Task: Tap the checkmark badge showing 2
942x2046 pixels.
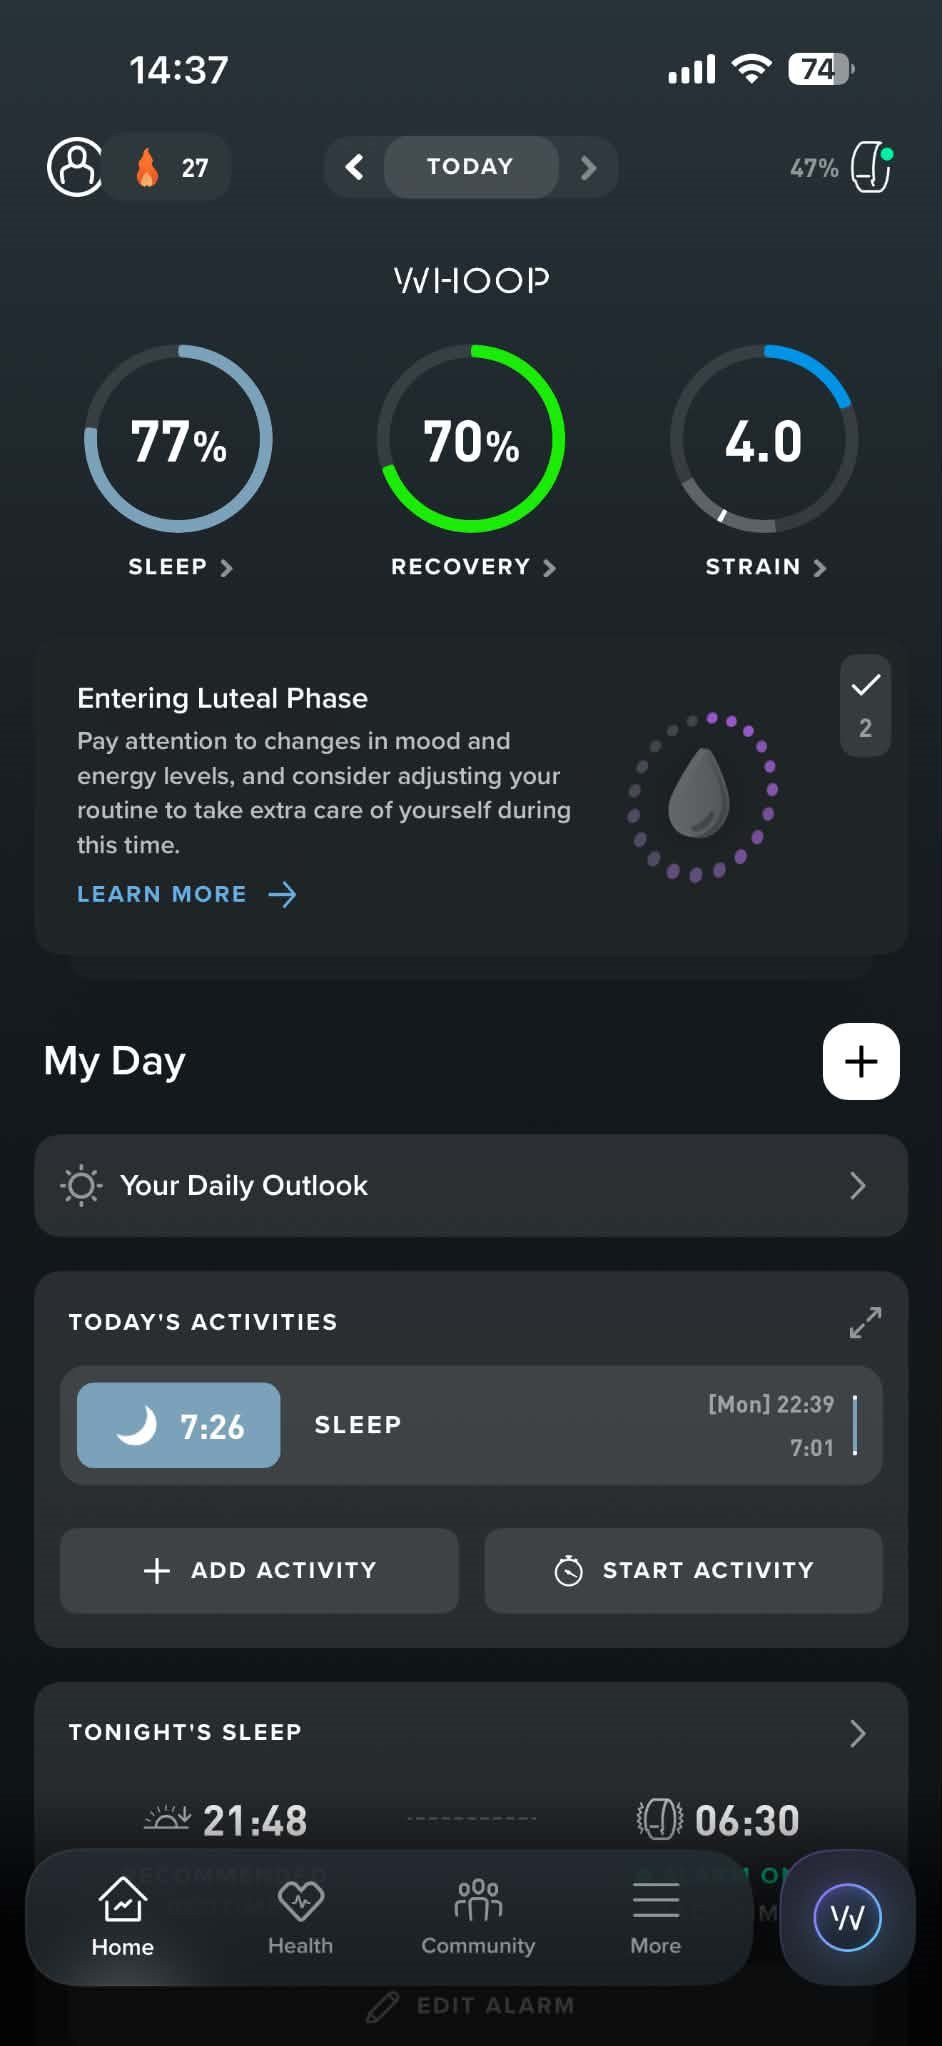Action: [x=865, y=705]
